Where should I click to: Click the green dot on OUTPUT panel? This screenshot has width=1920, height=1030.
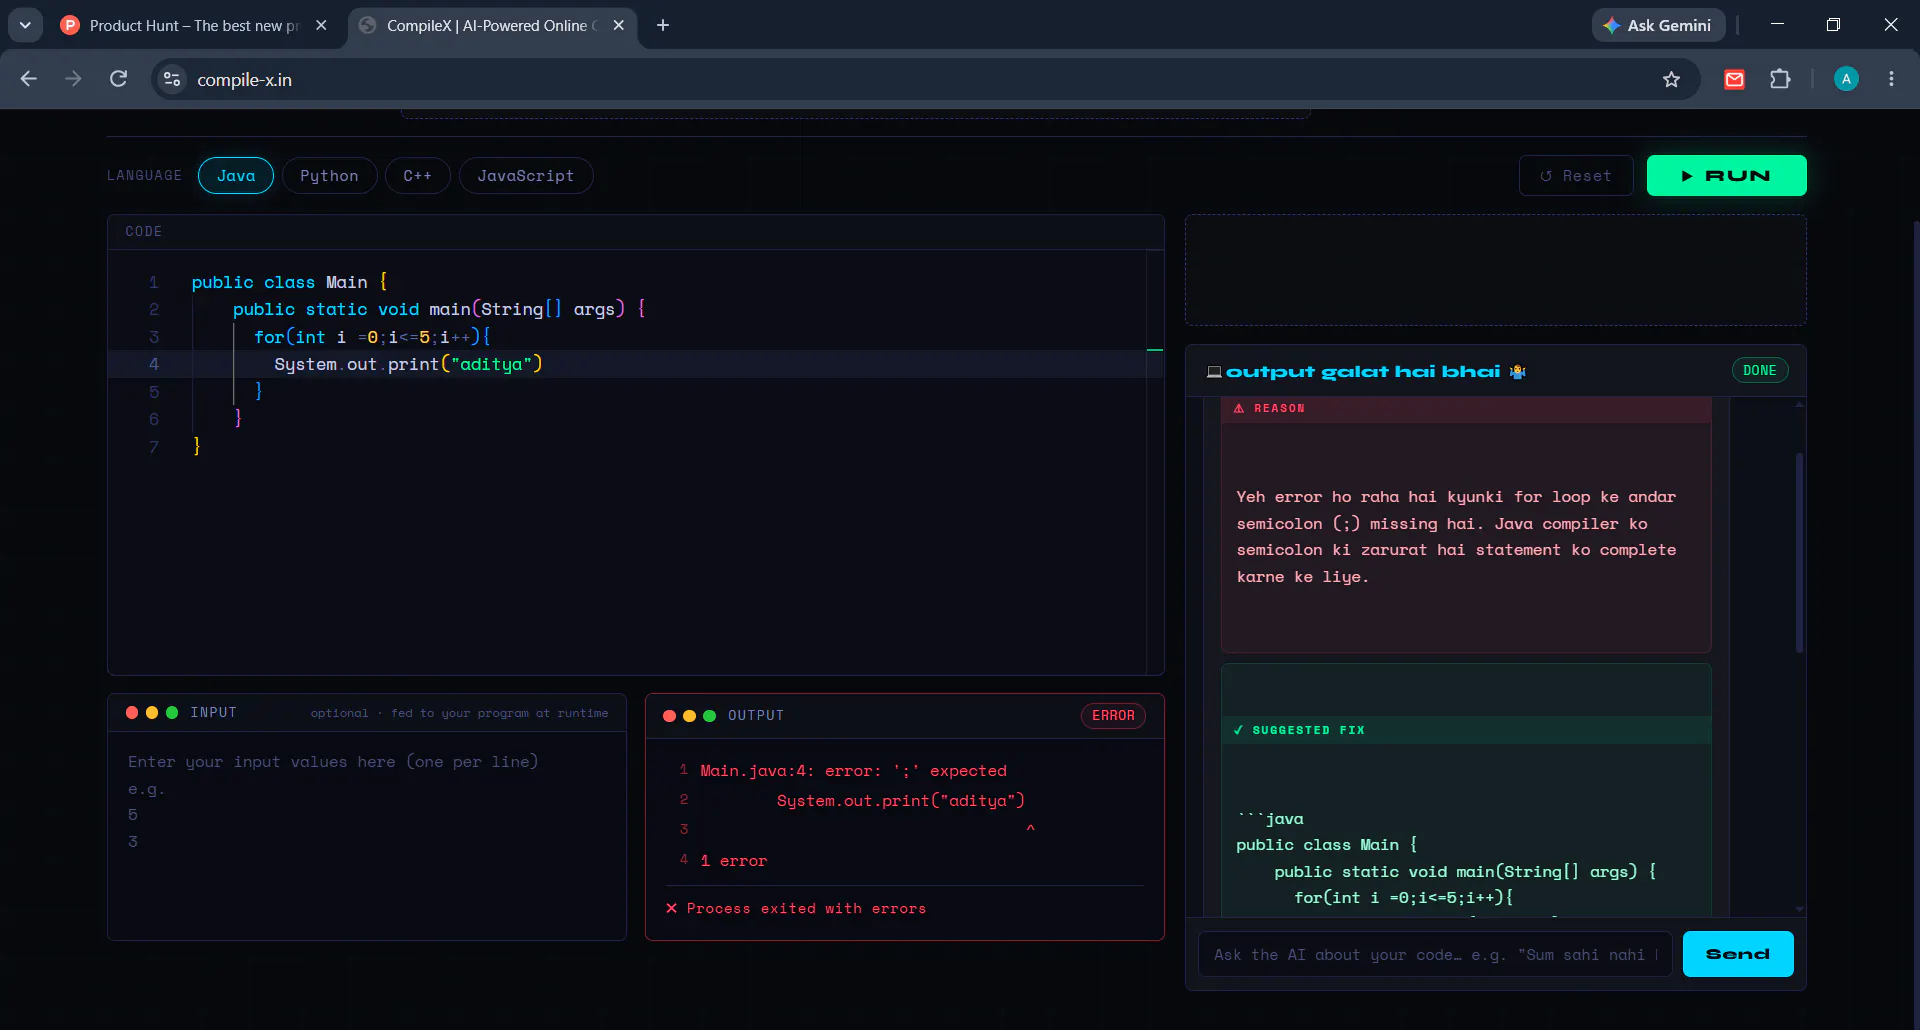pos(710,716)
